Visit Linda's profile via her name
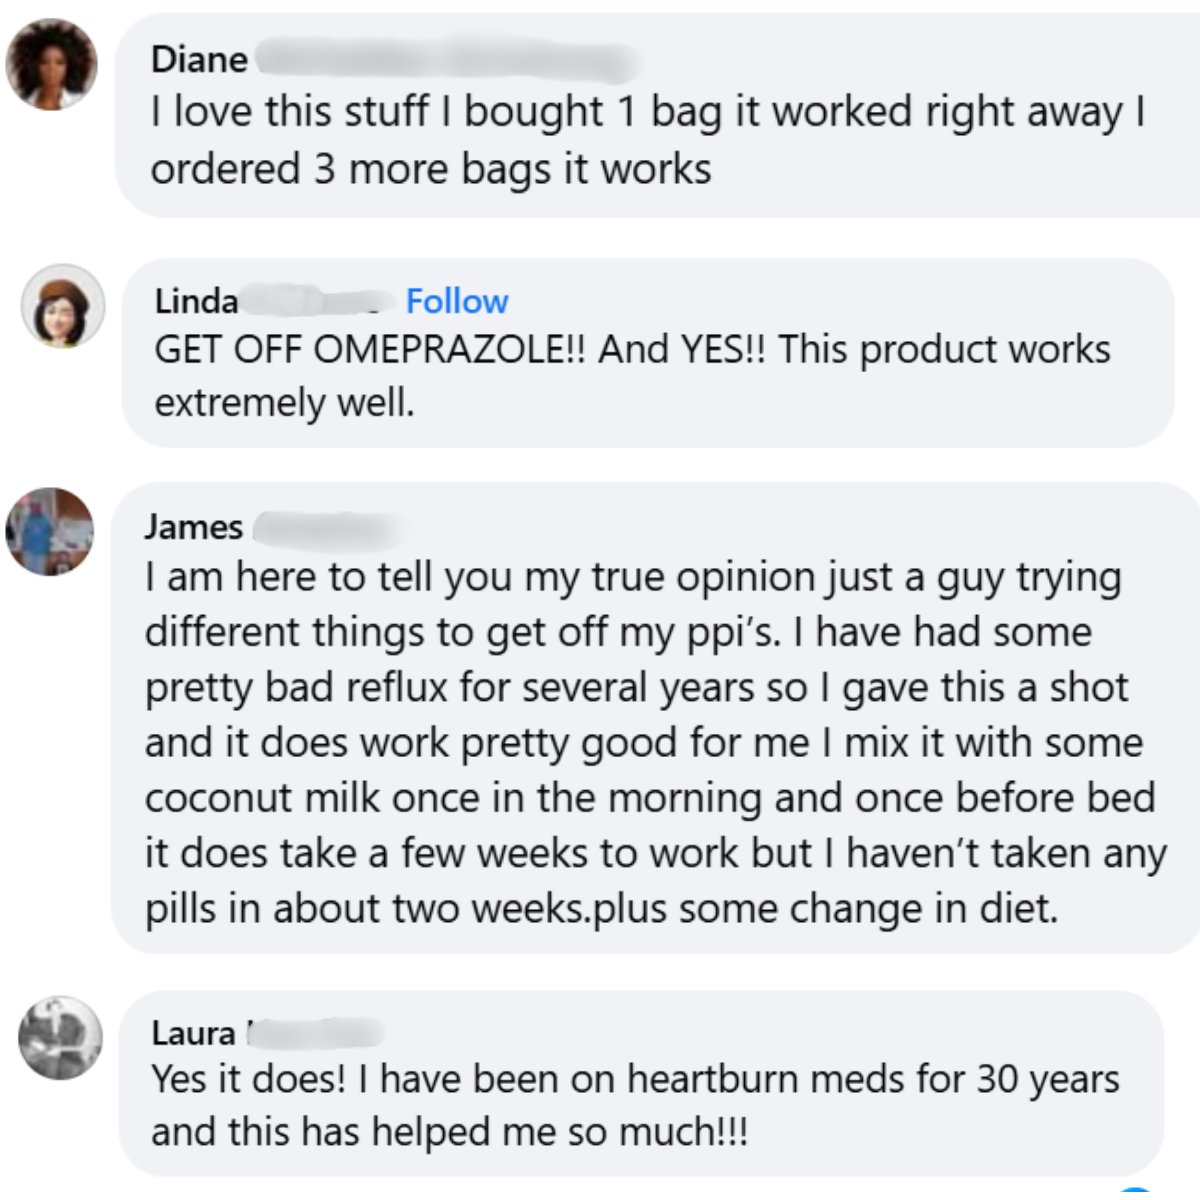The height and width of the screenshot is (1200, 1200). [196, 301]
